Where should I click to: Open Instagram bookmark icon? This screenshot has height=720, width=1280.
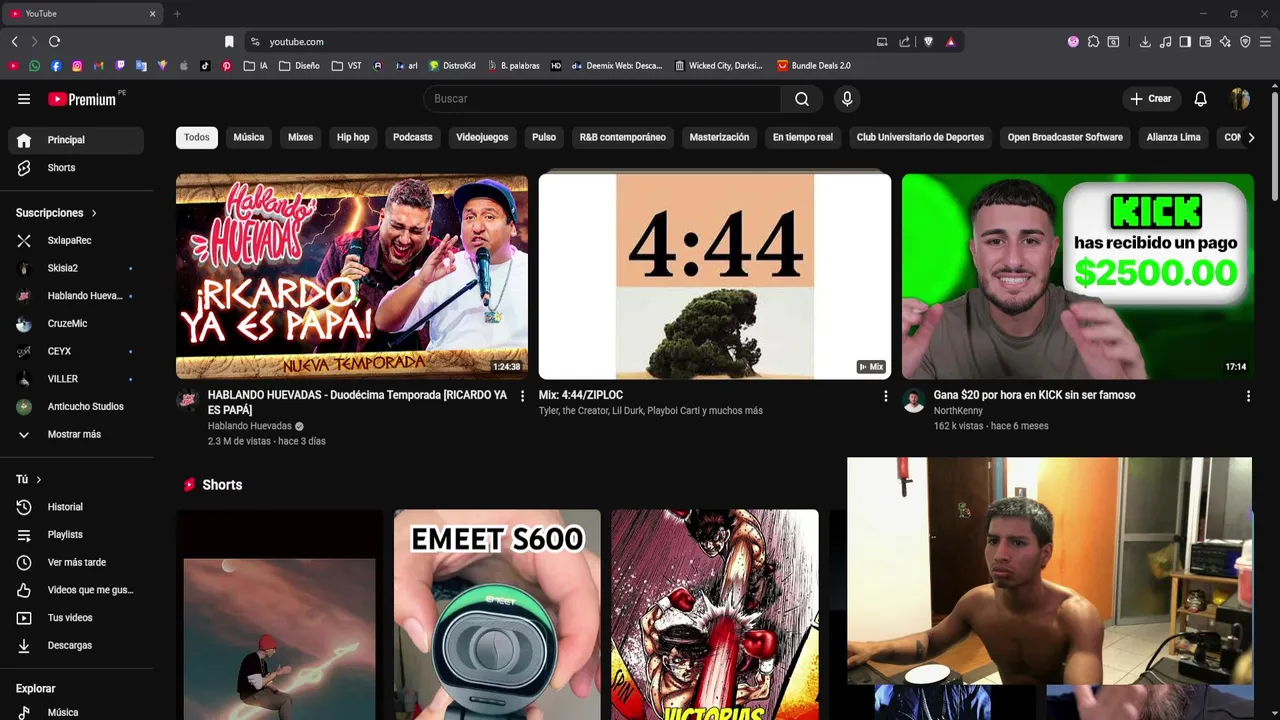coord(77,66)
